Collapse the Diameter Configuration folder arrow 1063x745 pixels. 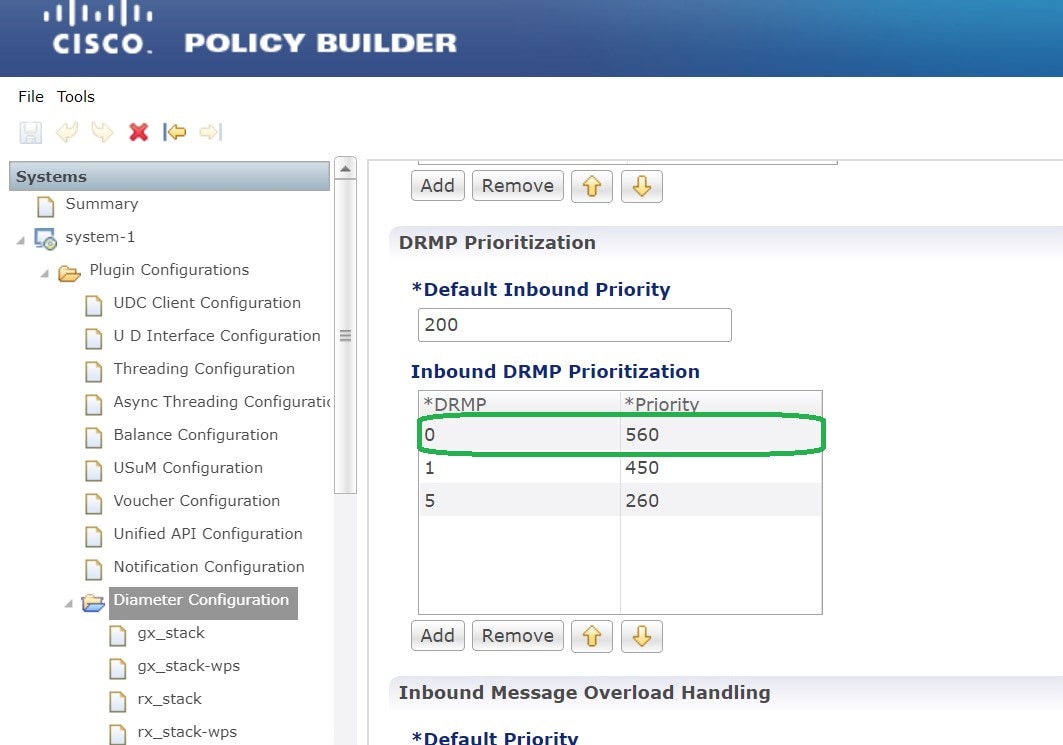(68, 603)
